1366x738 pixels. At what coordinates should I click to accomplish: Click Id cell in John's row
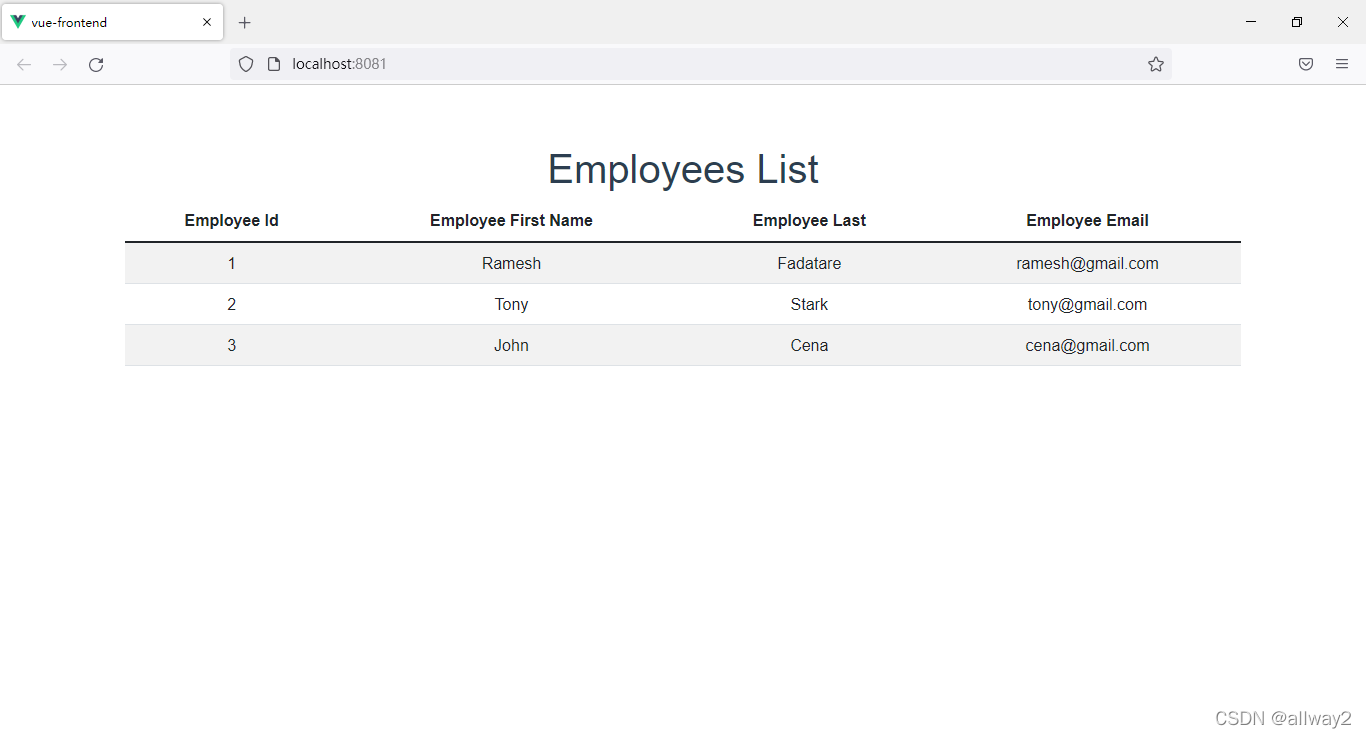tap(232, 346)
